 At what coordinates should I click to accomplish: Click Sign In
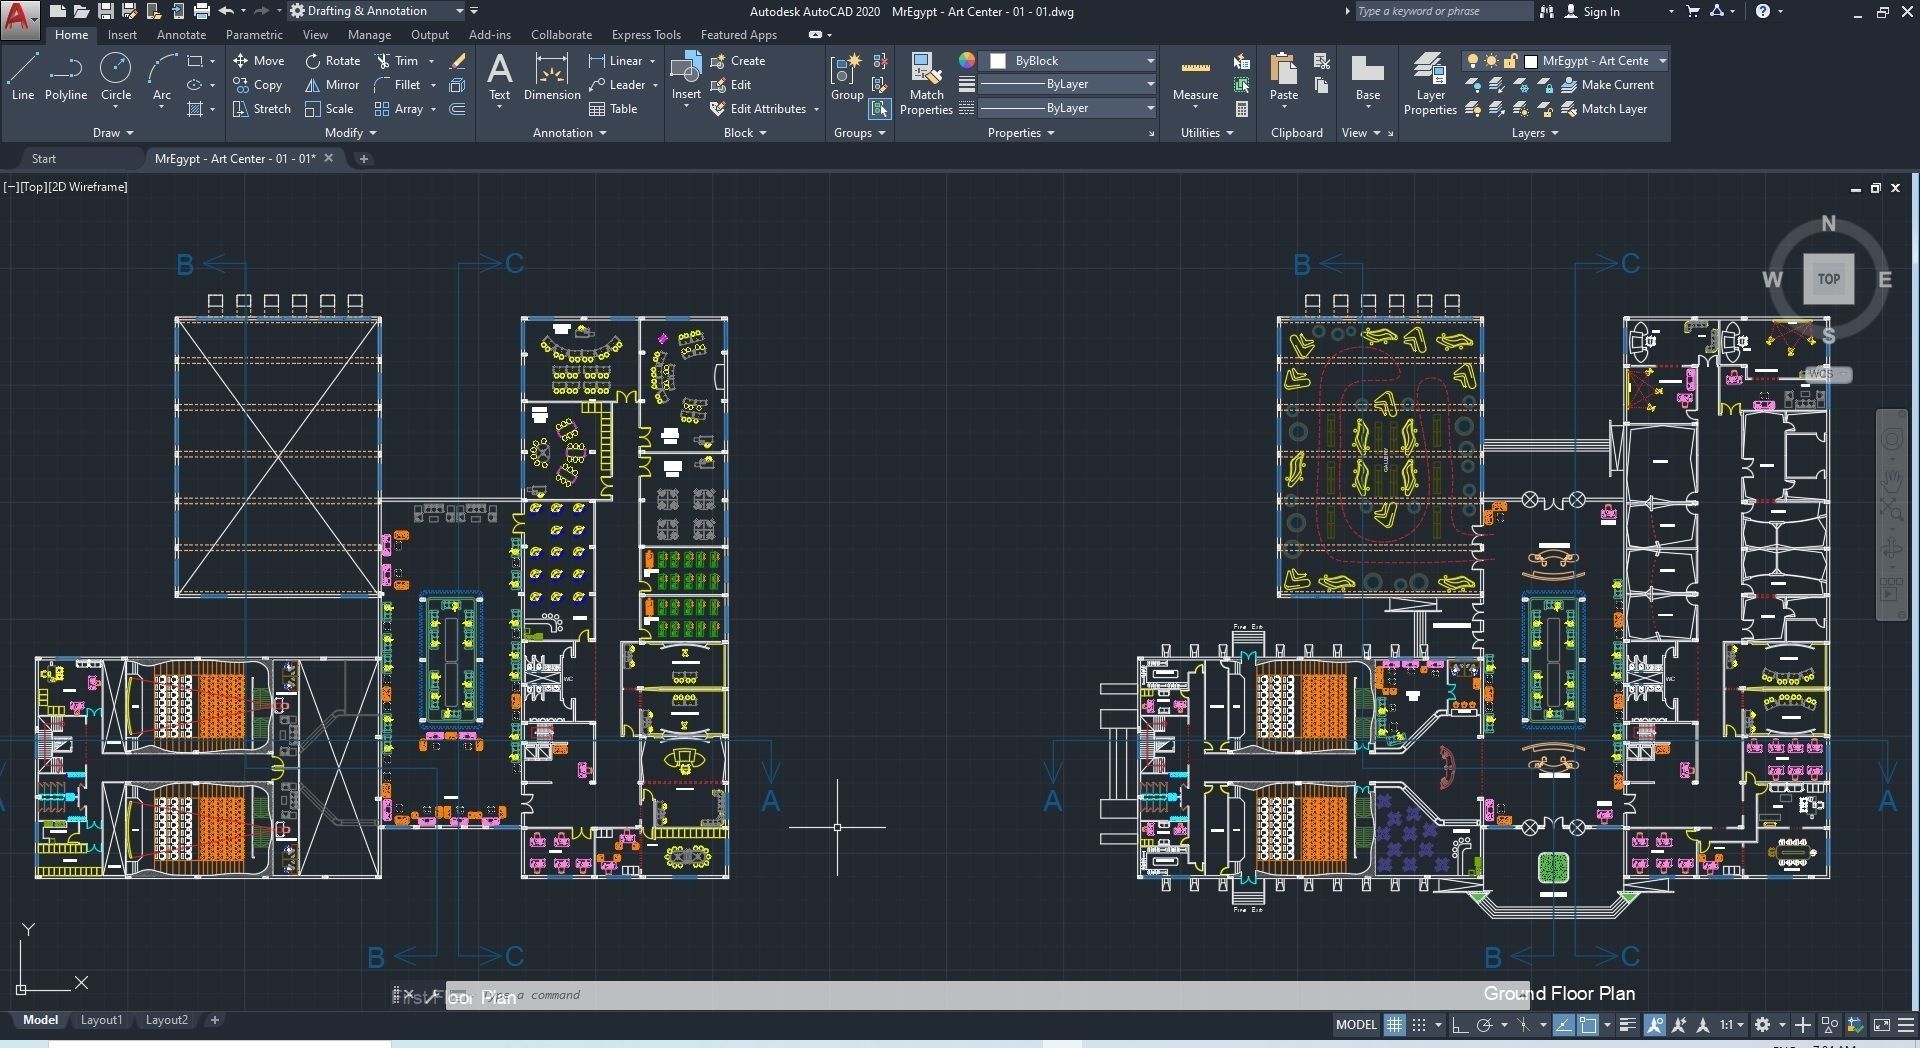[x=1592, y=12]
